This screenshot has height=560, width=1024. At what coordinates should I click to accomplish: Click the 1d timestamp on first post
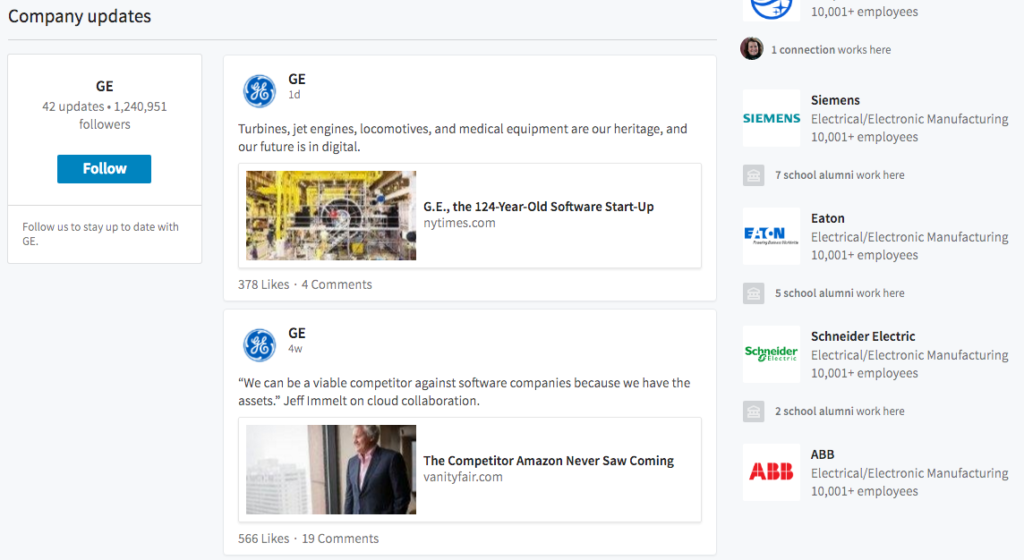[295, 95]
